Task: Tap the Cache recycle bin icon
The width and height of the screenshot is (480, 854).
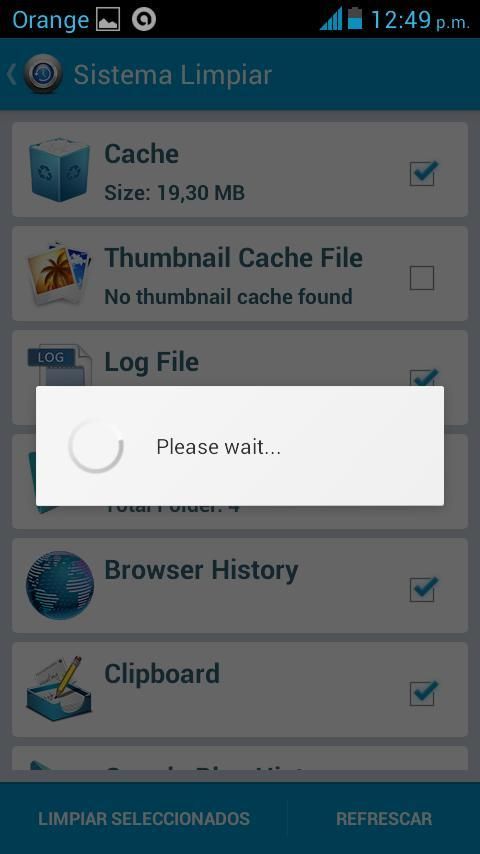Action: point(59,169)
